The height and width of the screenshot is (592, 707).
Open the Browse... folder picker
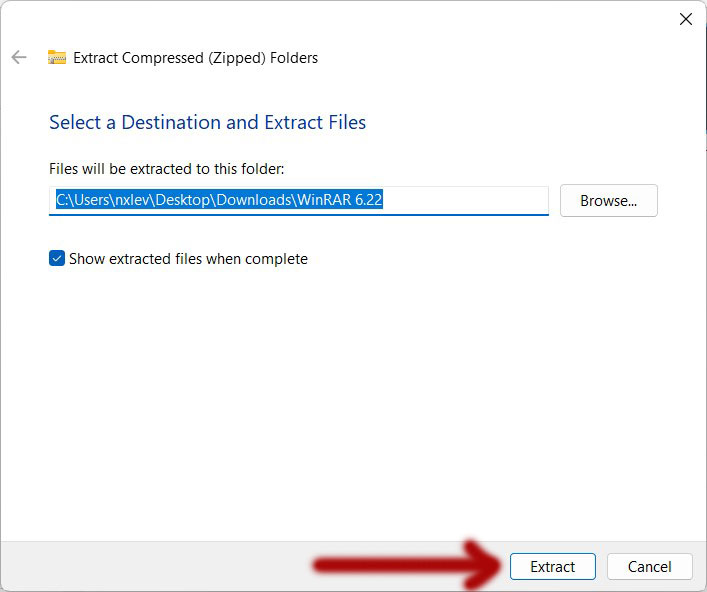tap(608, 201)
